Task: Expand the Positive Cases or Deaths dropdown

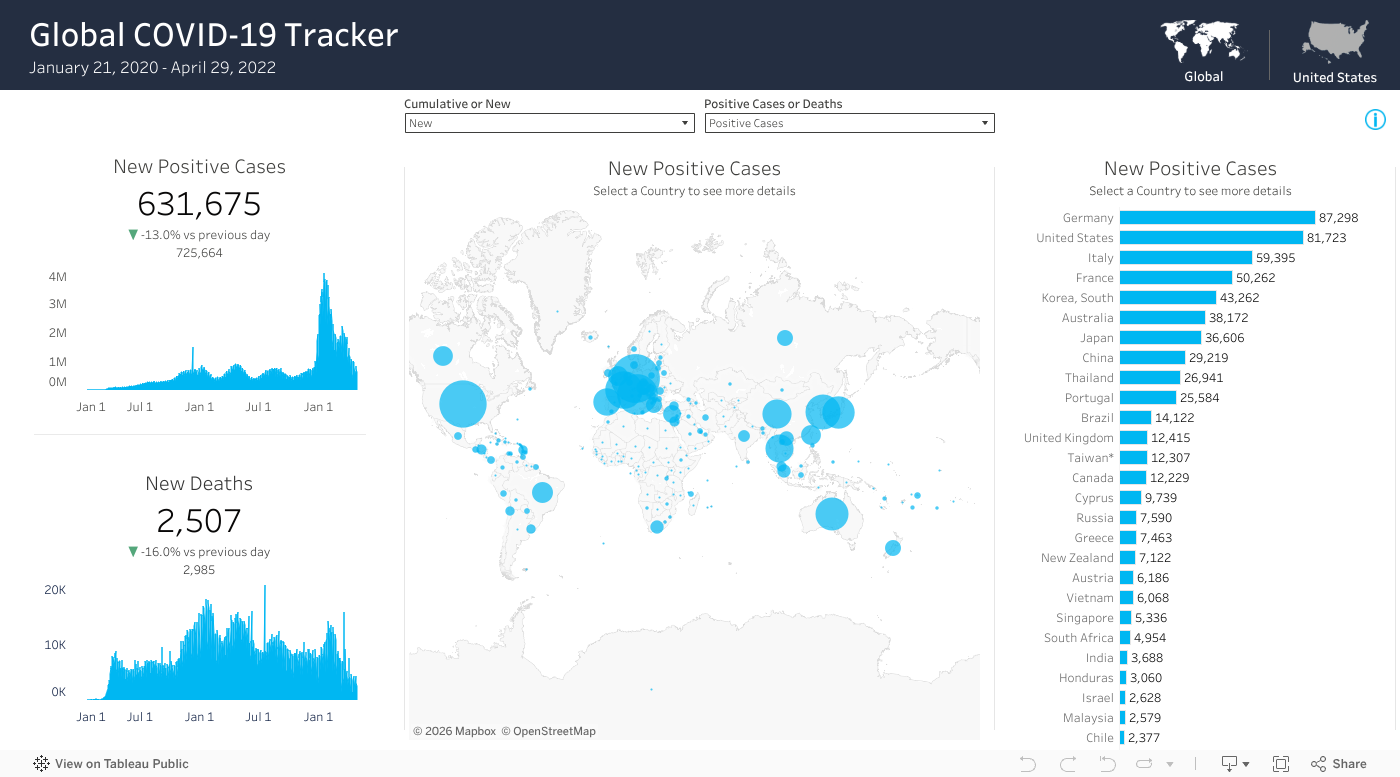Action: 849,123
